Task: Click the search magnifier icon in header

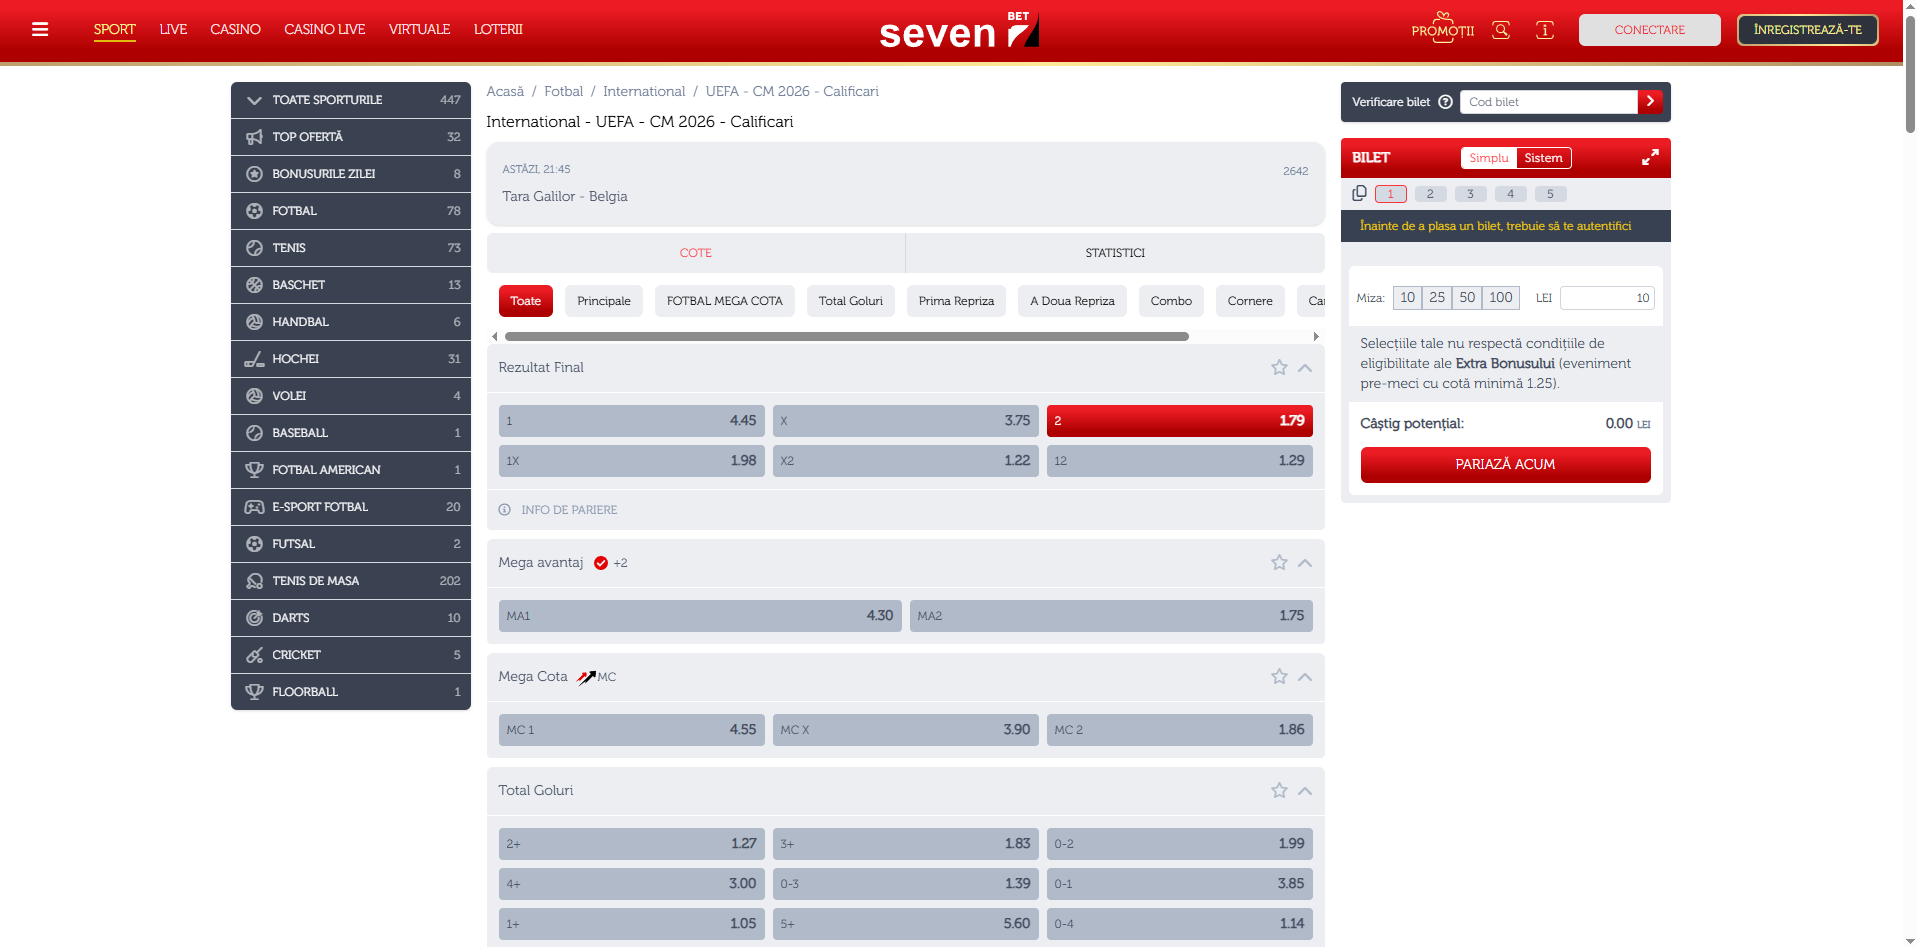Action: coord(1500,30)
